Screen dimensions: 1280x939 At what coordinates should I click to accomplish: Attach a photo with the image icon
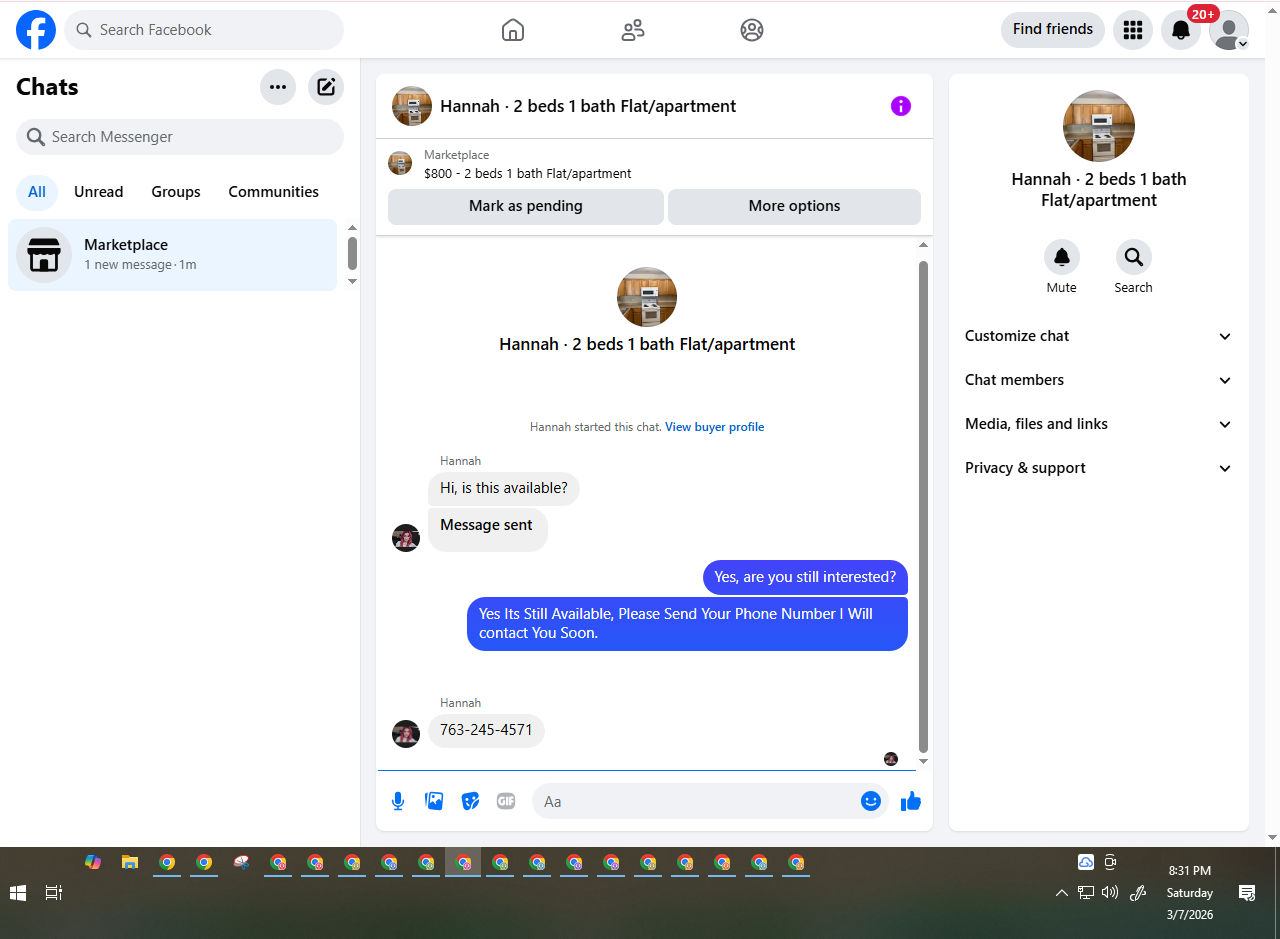coord(434,801)
